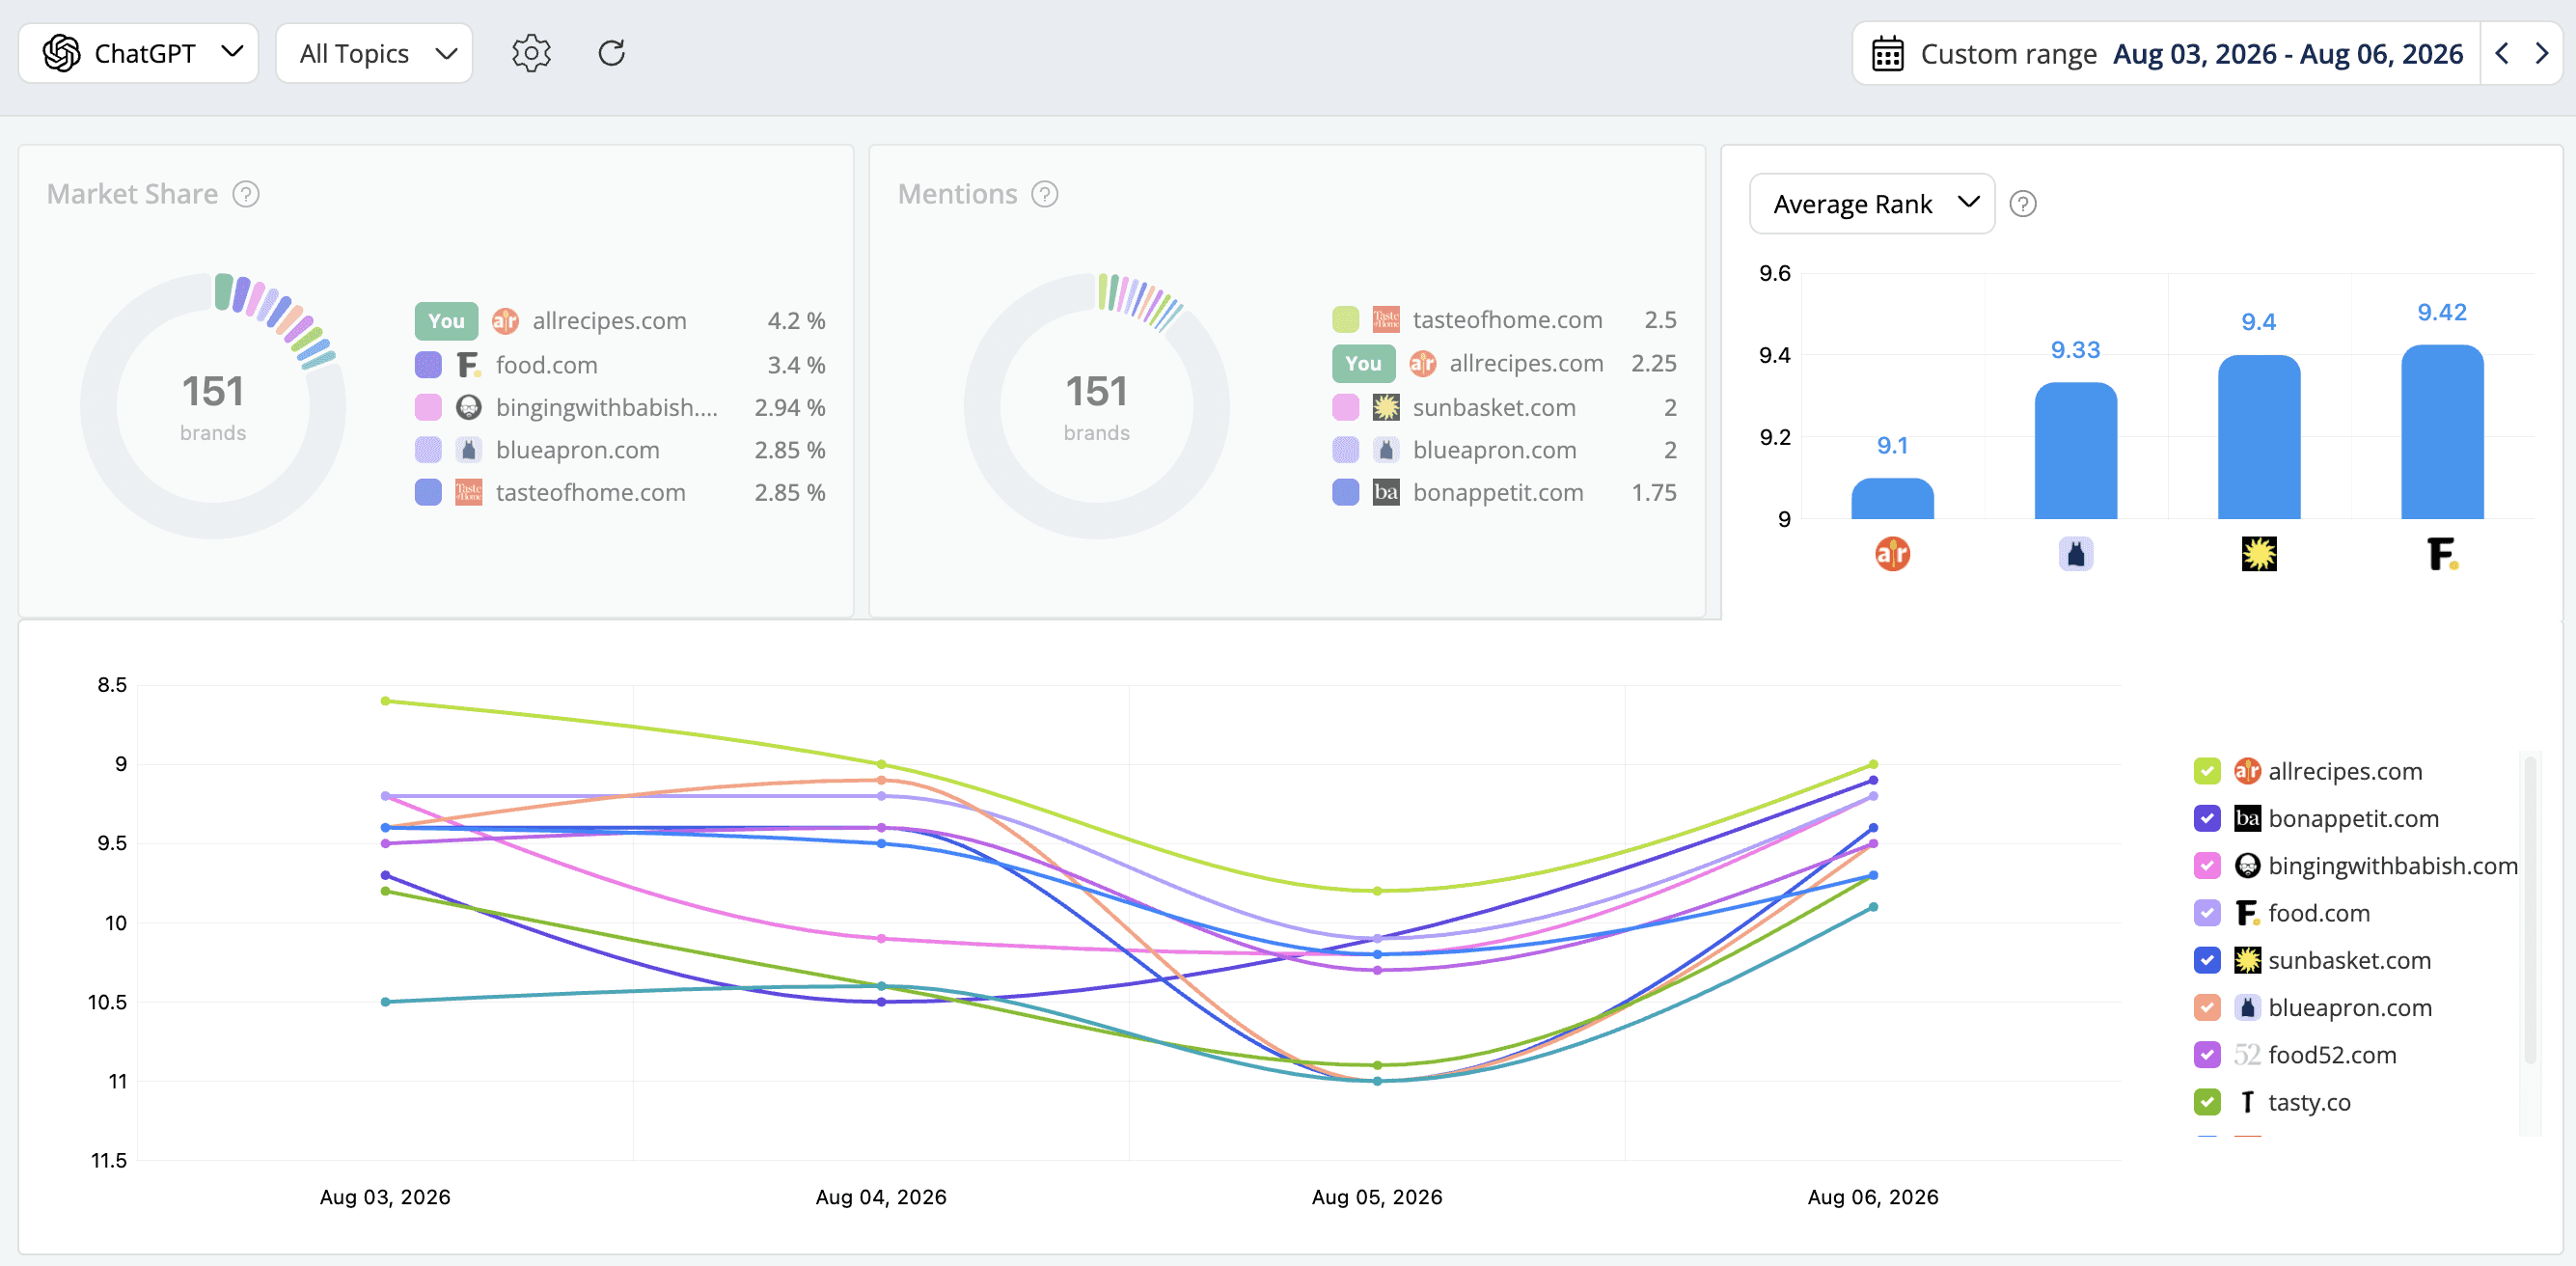Click the 9.4 sunbasket bar in the chart
Viewport: 2576px width, 1266px height.
(x=2259, y=437)
